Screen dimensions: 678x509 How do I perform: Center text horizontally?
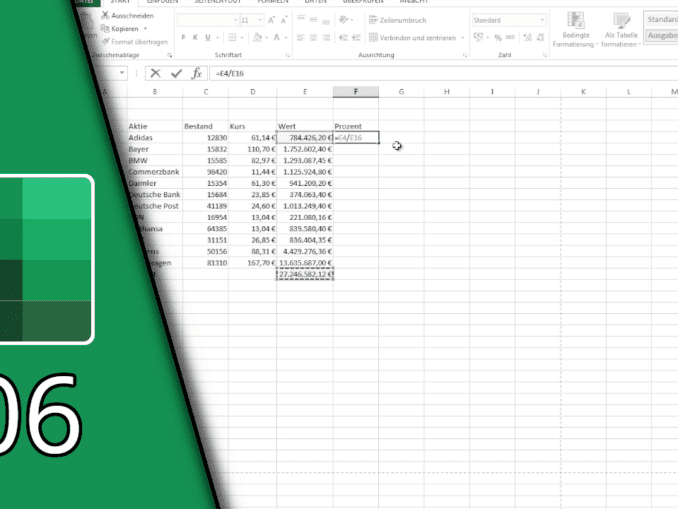313,38
